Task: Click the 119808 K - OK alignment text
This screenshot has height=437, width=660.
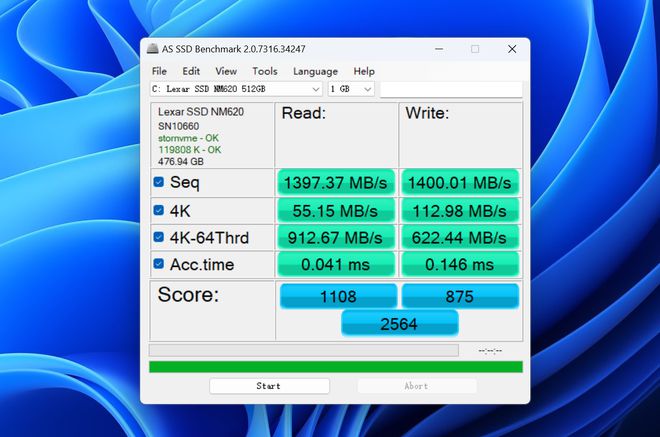Action: pyautogui.click(x=189, y=150)
